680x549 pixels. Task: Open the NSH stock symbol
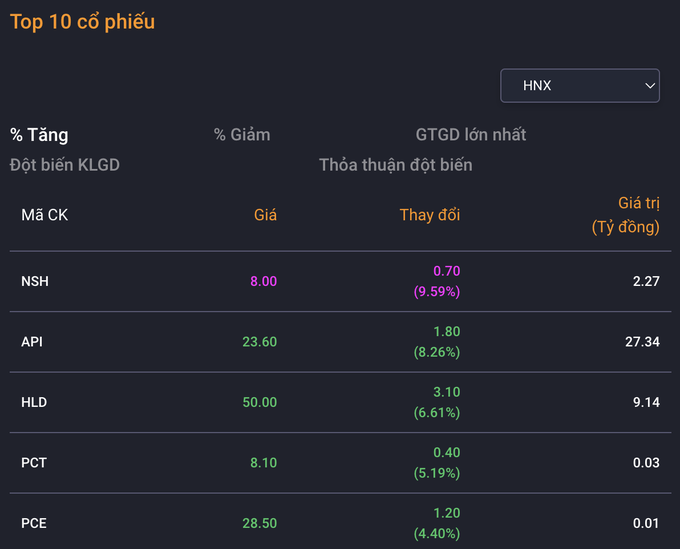click(35, 281)
